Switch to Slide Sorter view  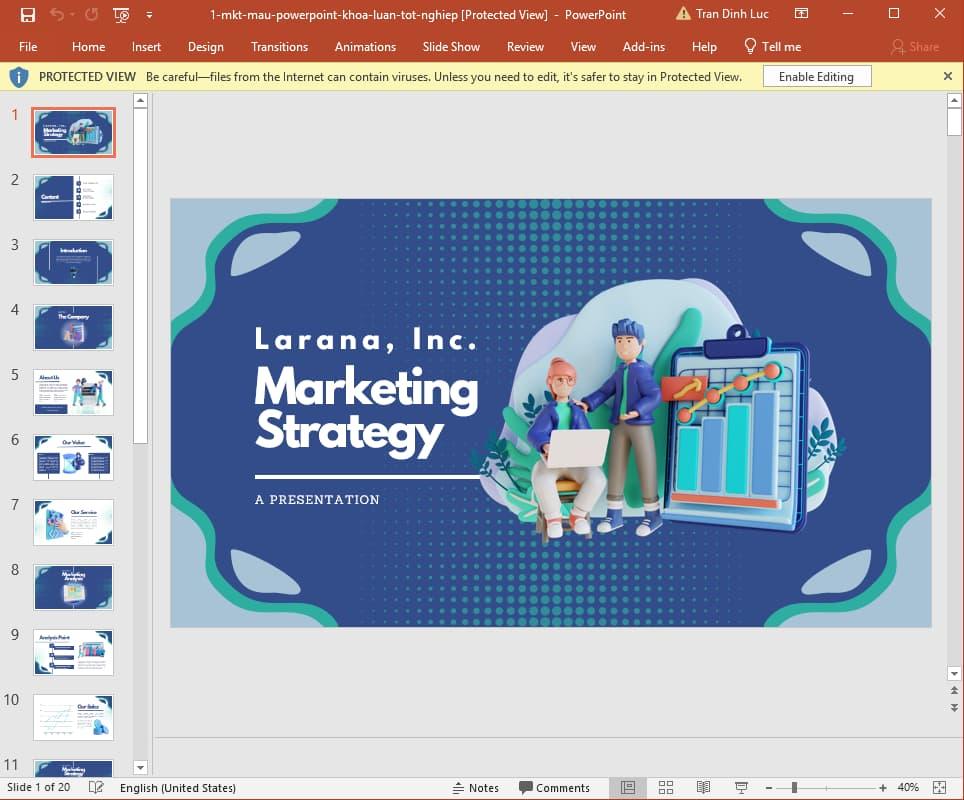[x=666, y=787]
